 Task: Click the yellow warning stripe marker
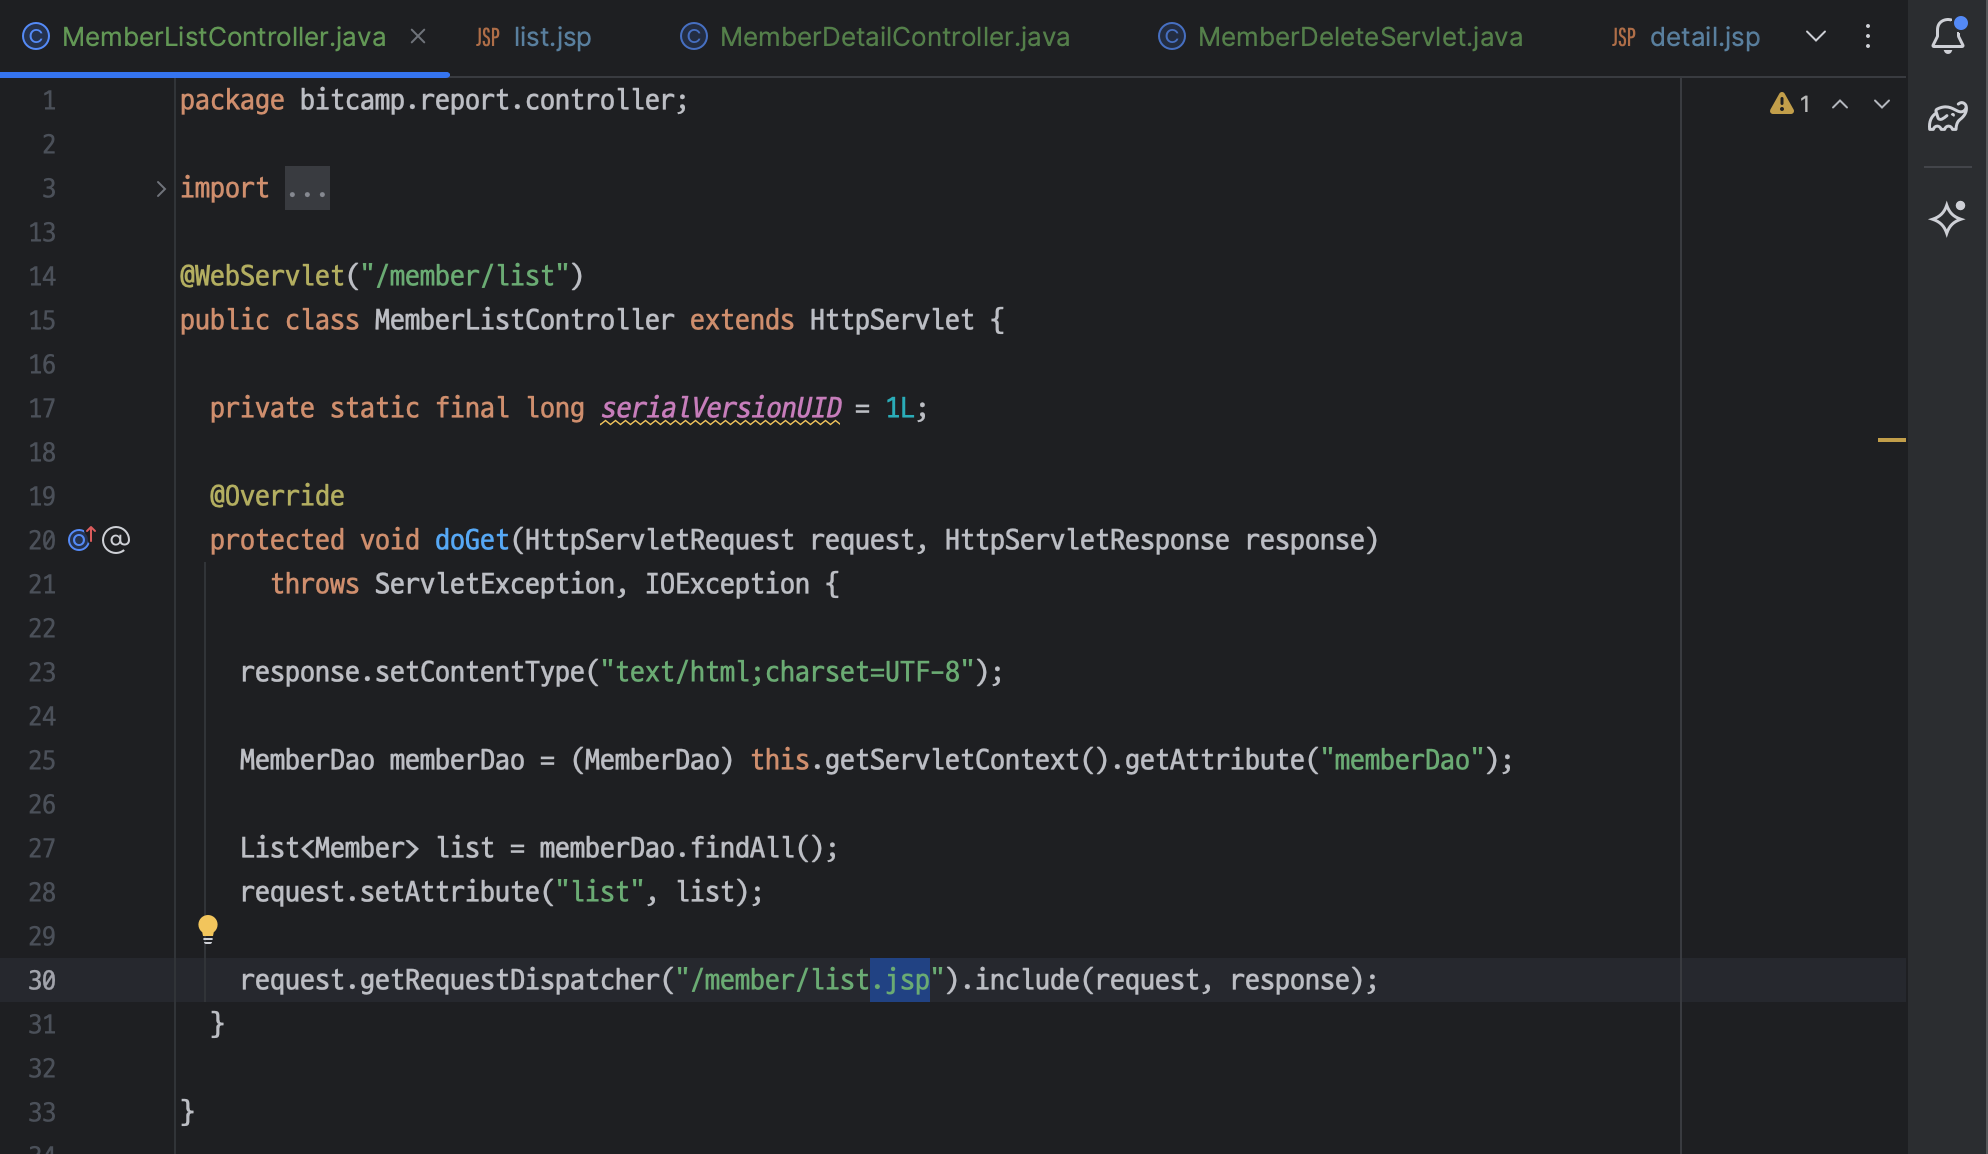(x=1891, y=439)
